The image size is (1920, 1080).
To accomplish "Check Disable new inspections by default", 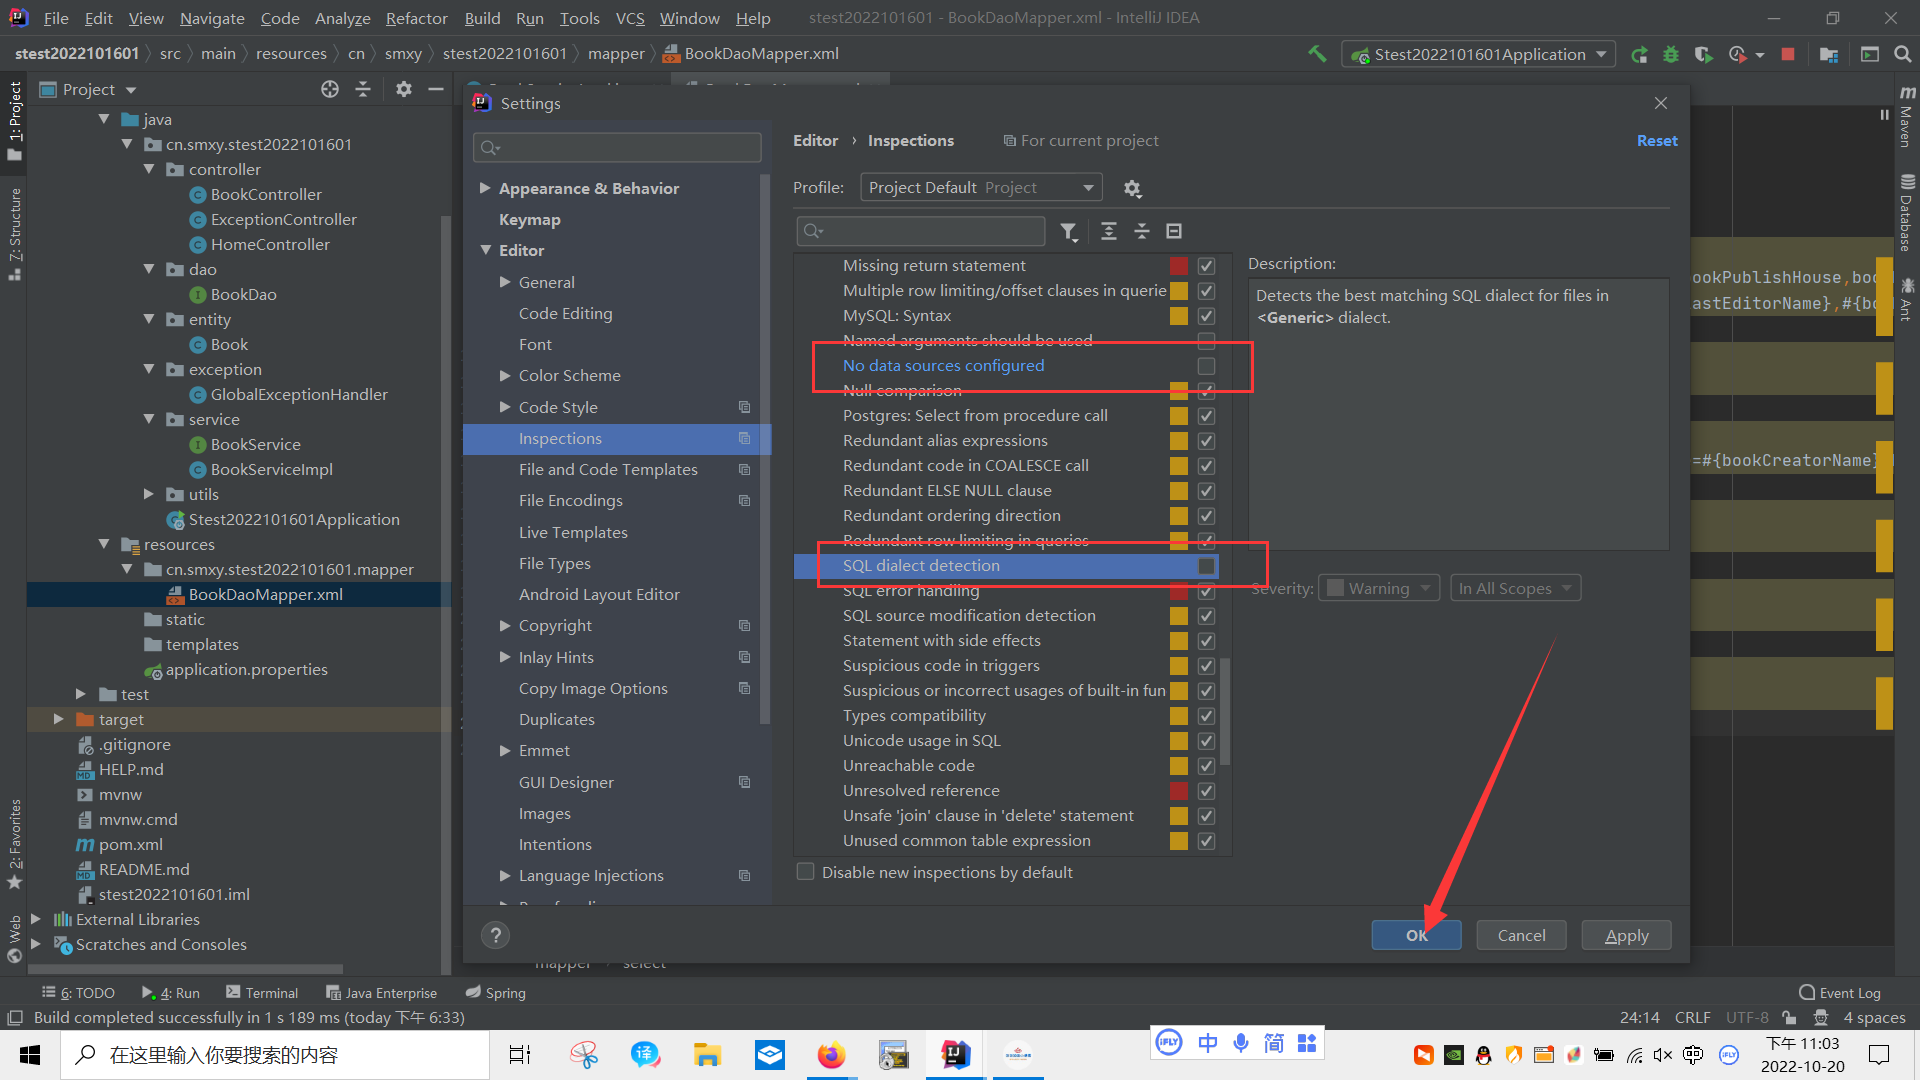I will (805, 872).
